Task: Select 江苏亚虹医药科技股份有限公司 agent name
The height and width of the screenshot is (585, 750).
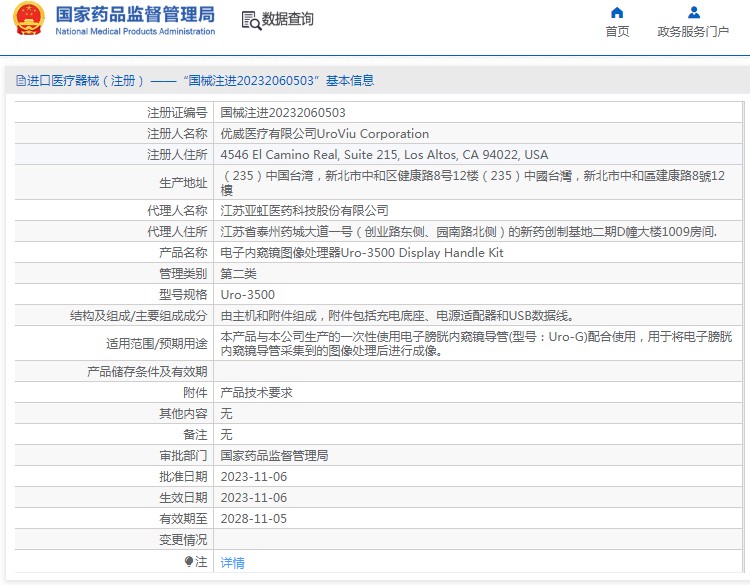Action: (x=304, y=210)
